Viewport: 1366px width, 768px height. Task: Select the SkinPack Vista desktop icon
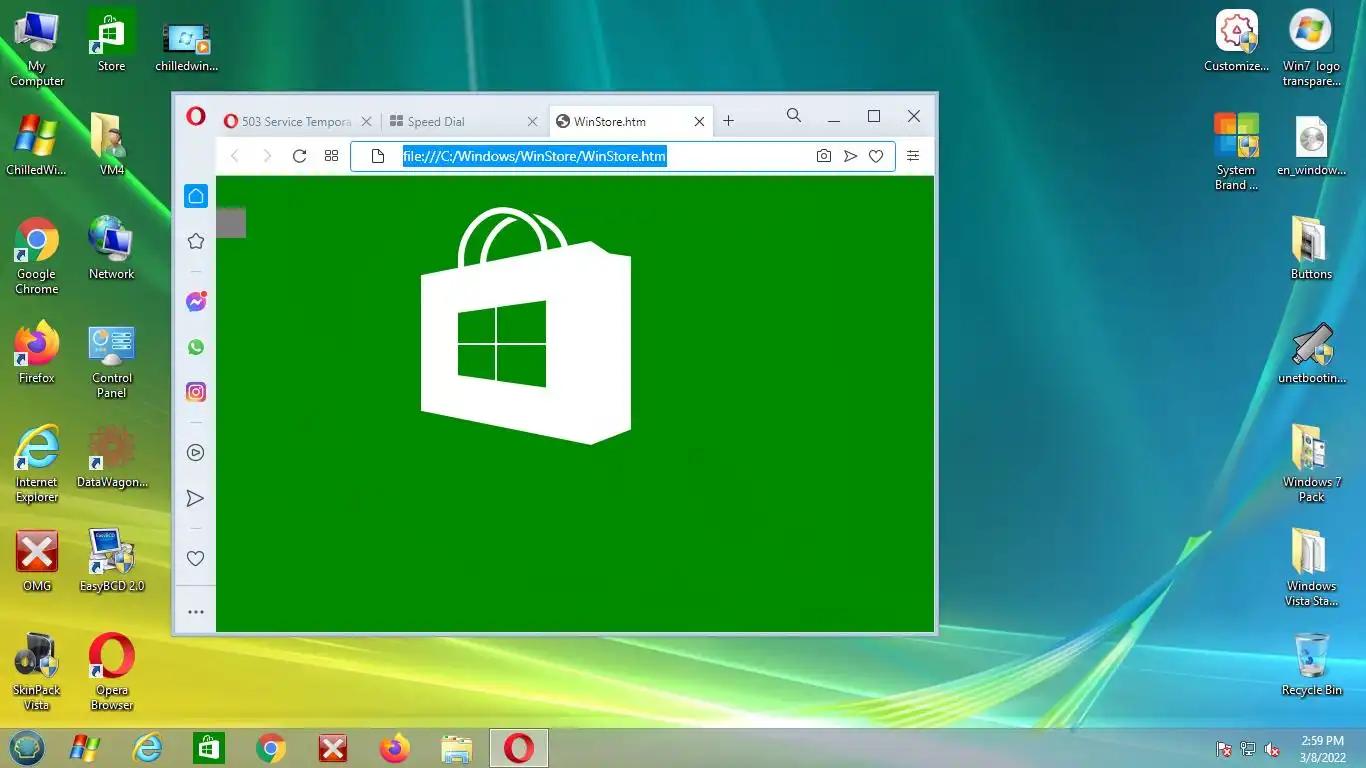point(37,672)
